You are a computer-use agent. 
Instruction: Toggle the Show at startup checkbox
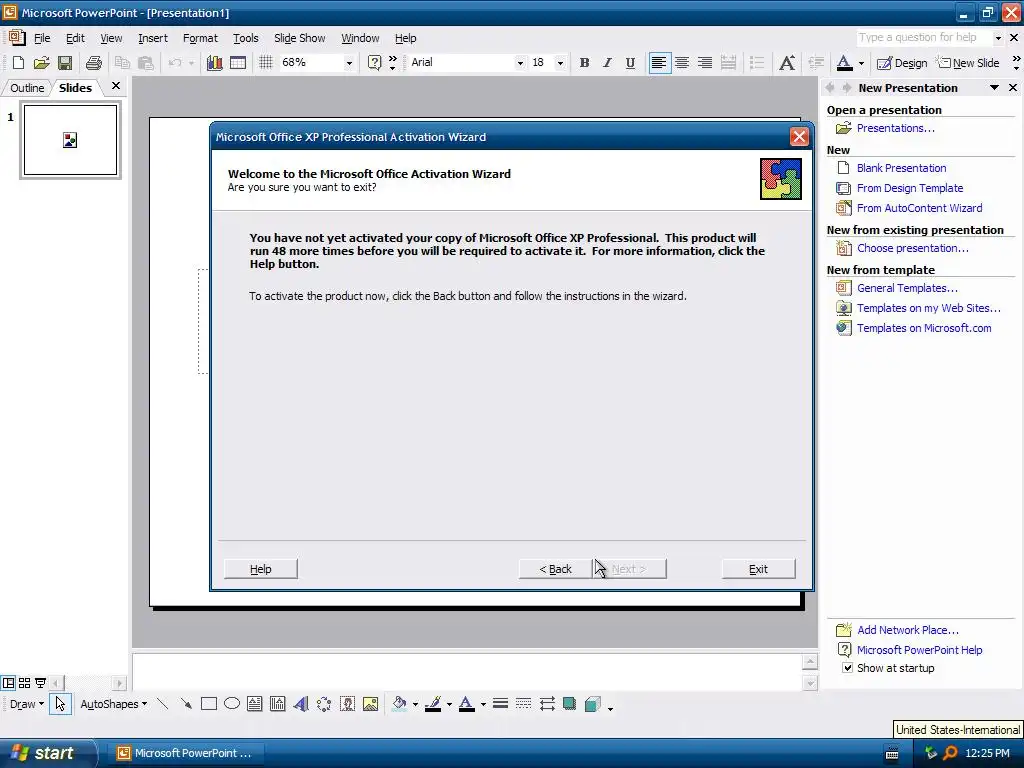click(847, 667)
